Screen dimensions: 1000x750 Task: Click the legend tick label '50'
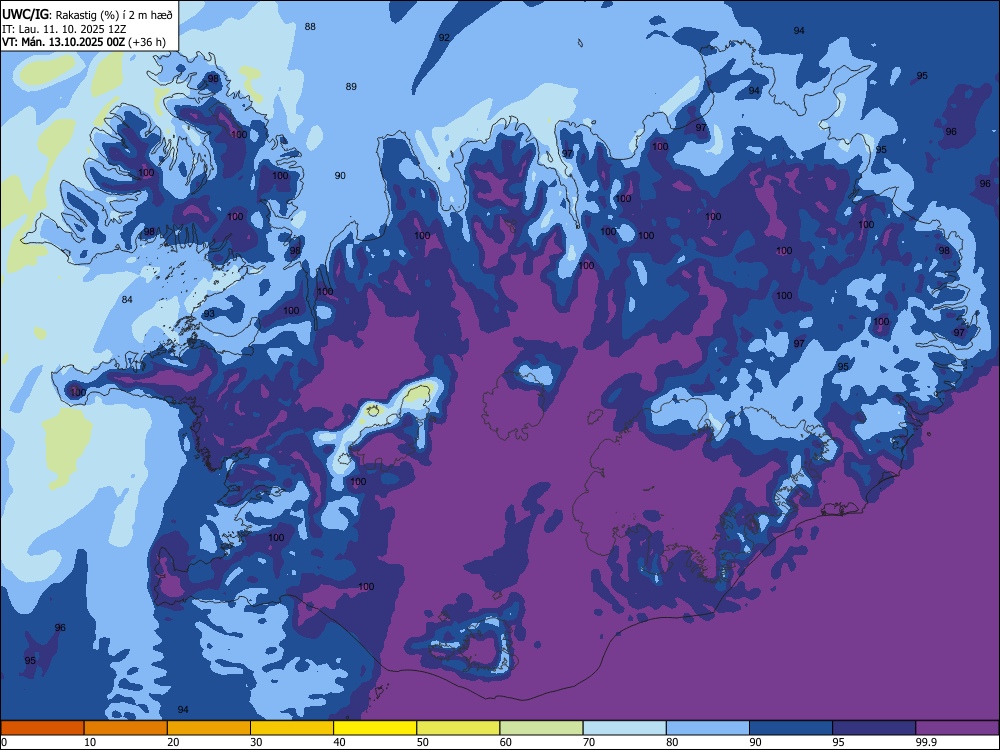coord(423,742)
